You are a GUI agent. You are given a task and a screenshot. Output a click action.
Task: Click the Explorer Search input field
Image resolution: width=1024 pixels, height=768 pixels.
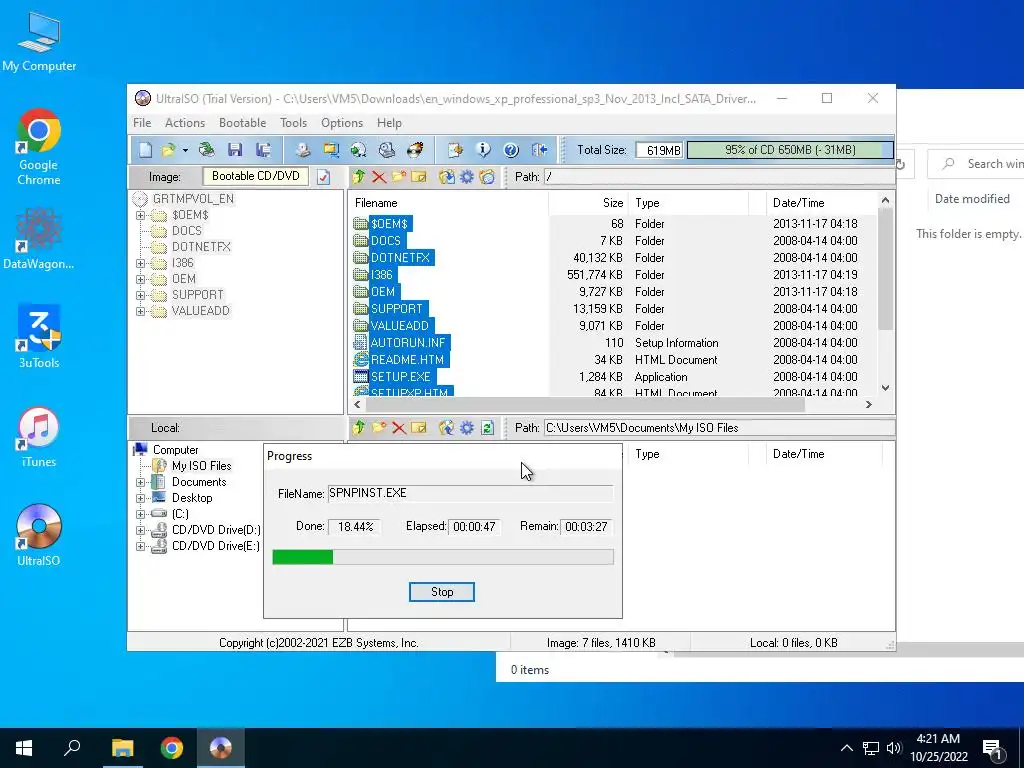coord(976,164)
